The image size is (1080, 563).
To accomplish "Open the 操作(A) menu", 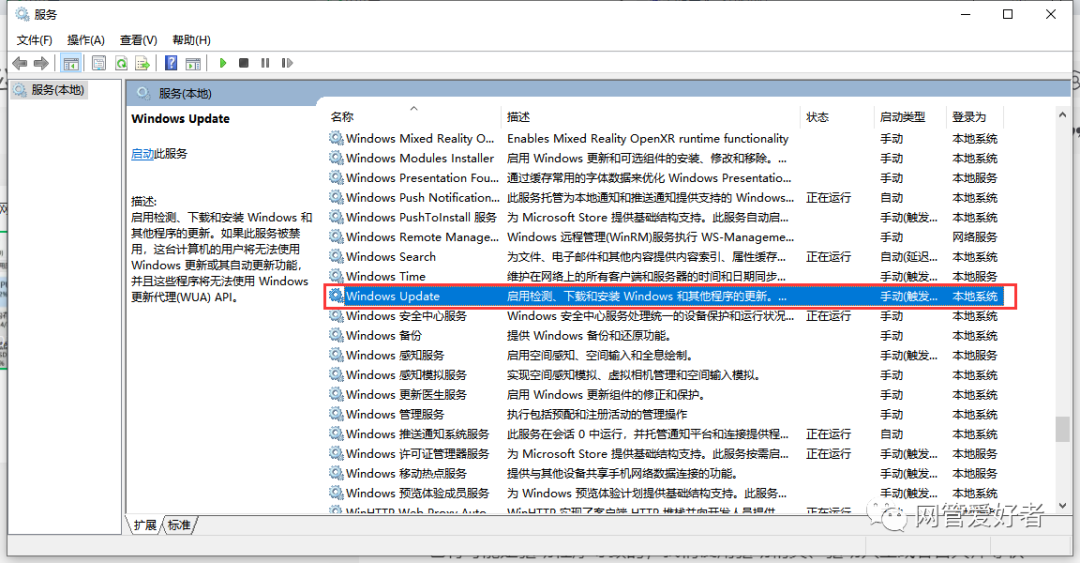I will tap(86, 40).
